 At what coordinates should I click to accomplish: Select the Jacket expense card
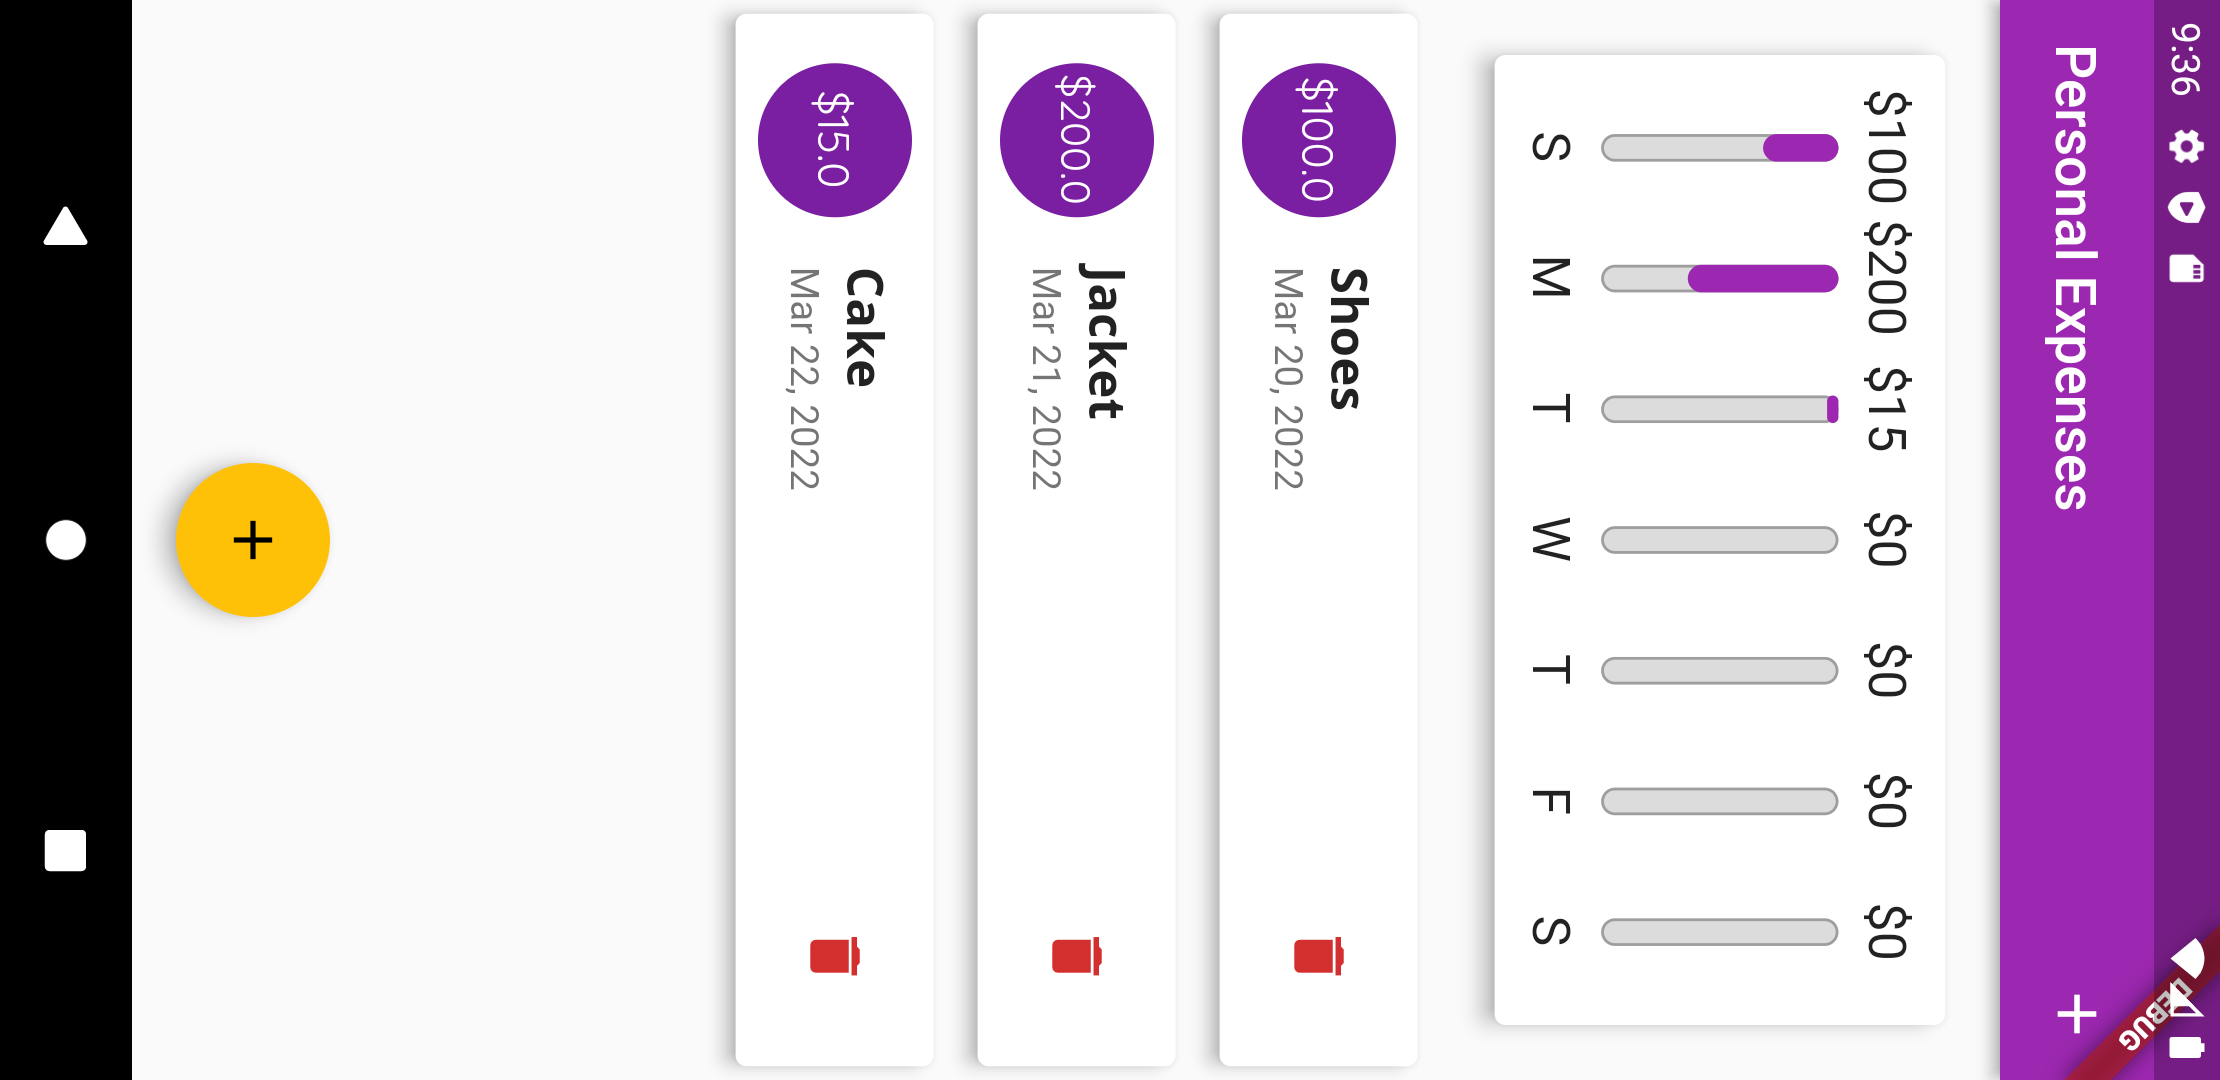tap(1075, 650)
